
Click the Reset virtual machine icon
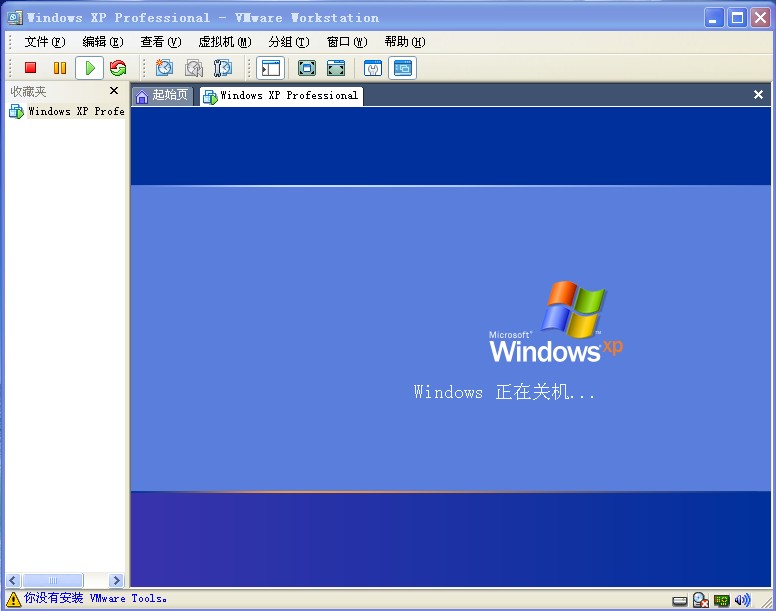(x=118, y=68)
